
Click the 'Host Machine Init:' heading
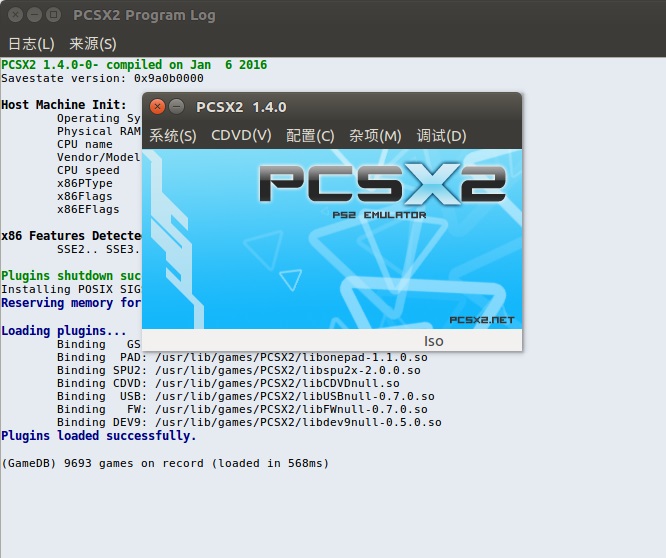pyautogui.click(x=64, y=104)
